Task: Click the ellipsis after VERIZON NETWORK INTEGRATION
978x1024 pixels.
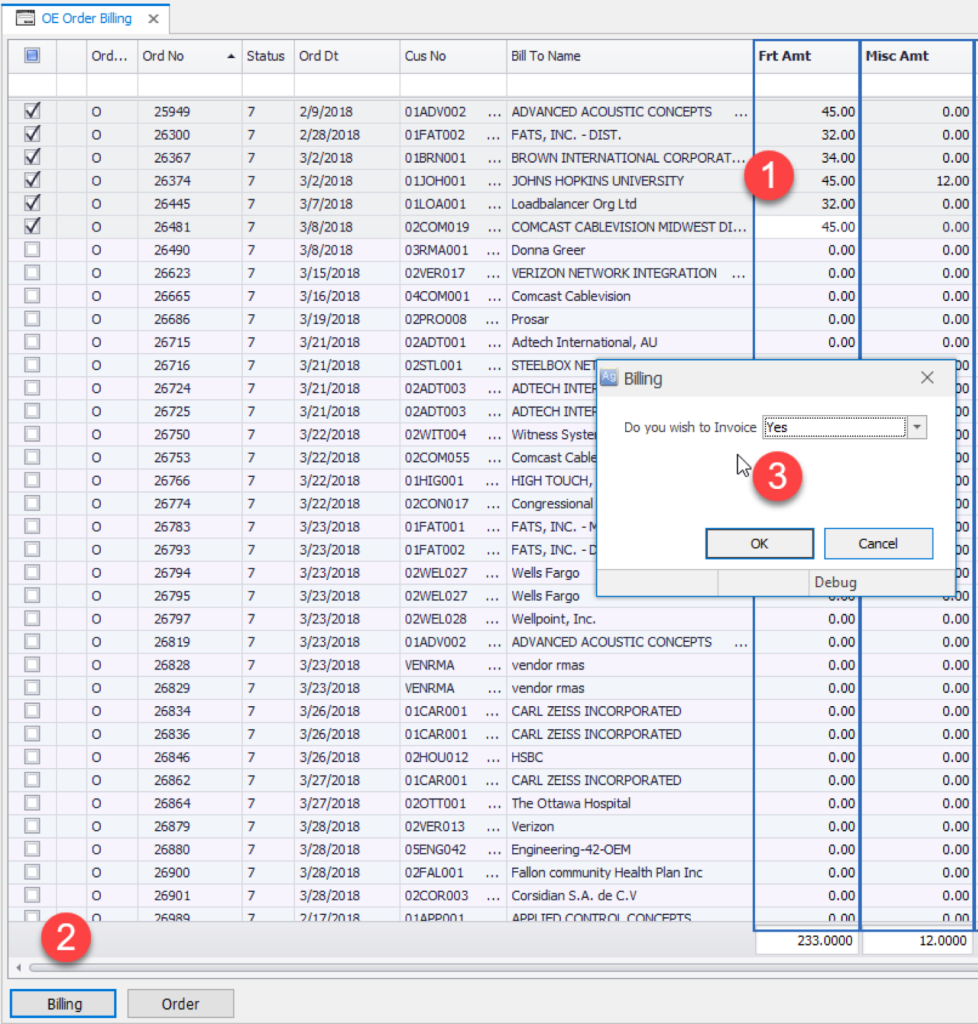Action: [741, 273]
